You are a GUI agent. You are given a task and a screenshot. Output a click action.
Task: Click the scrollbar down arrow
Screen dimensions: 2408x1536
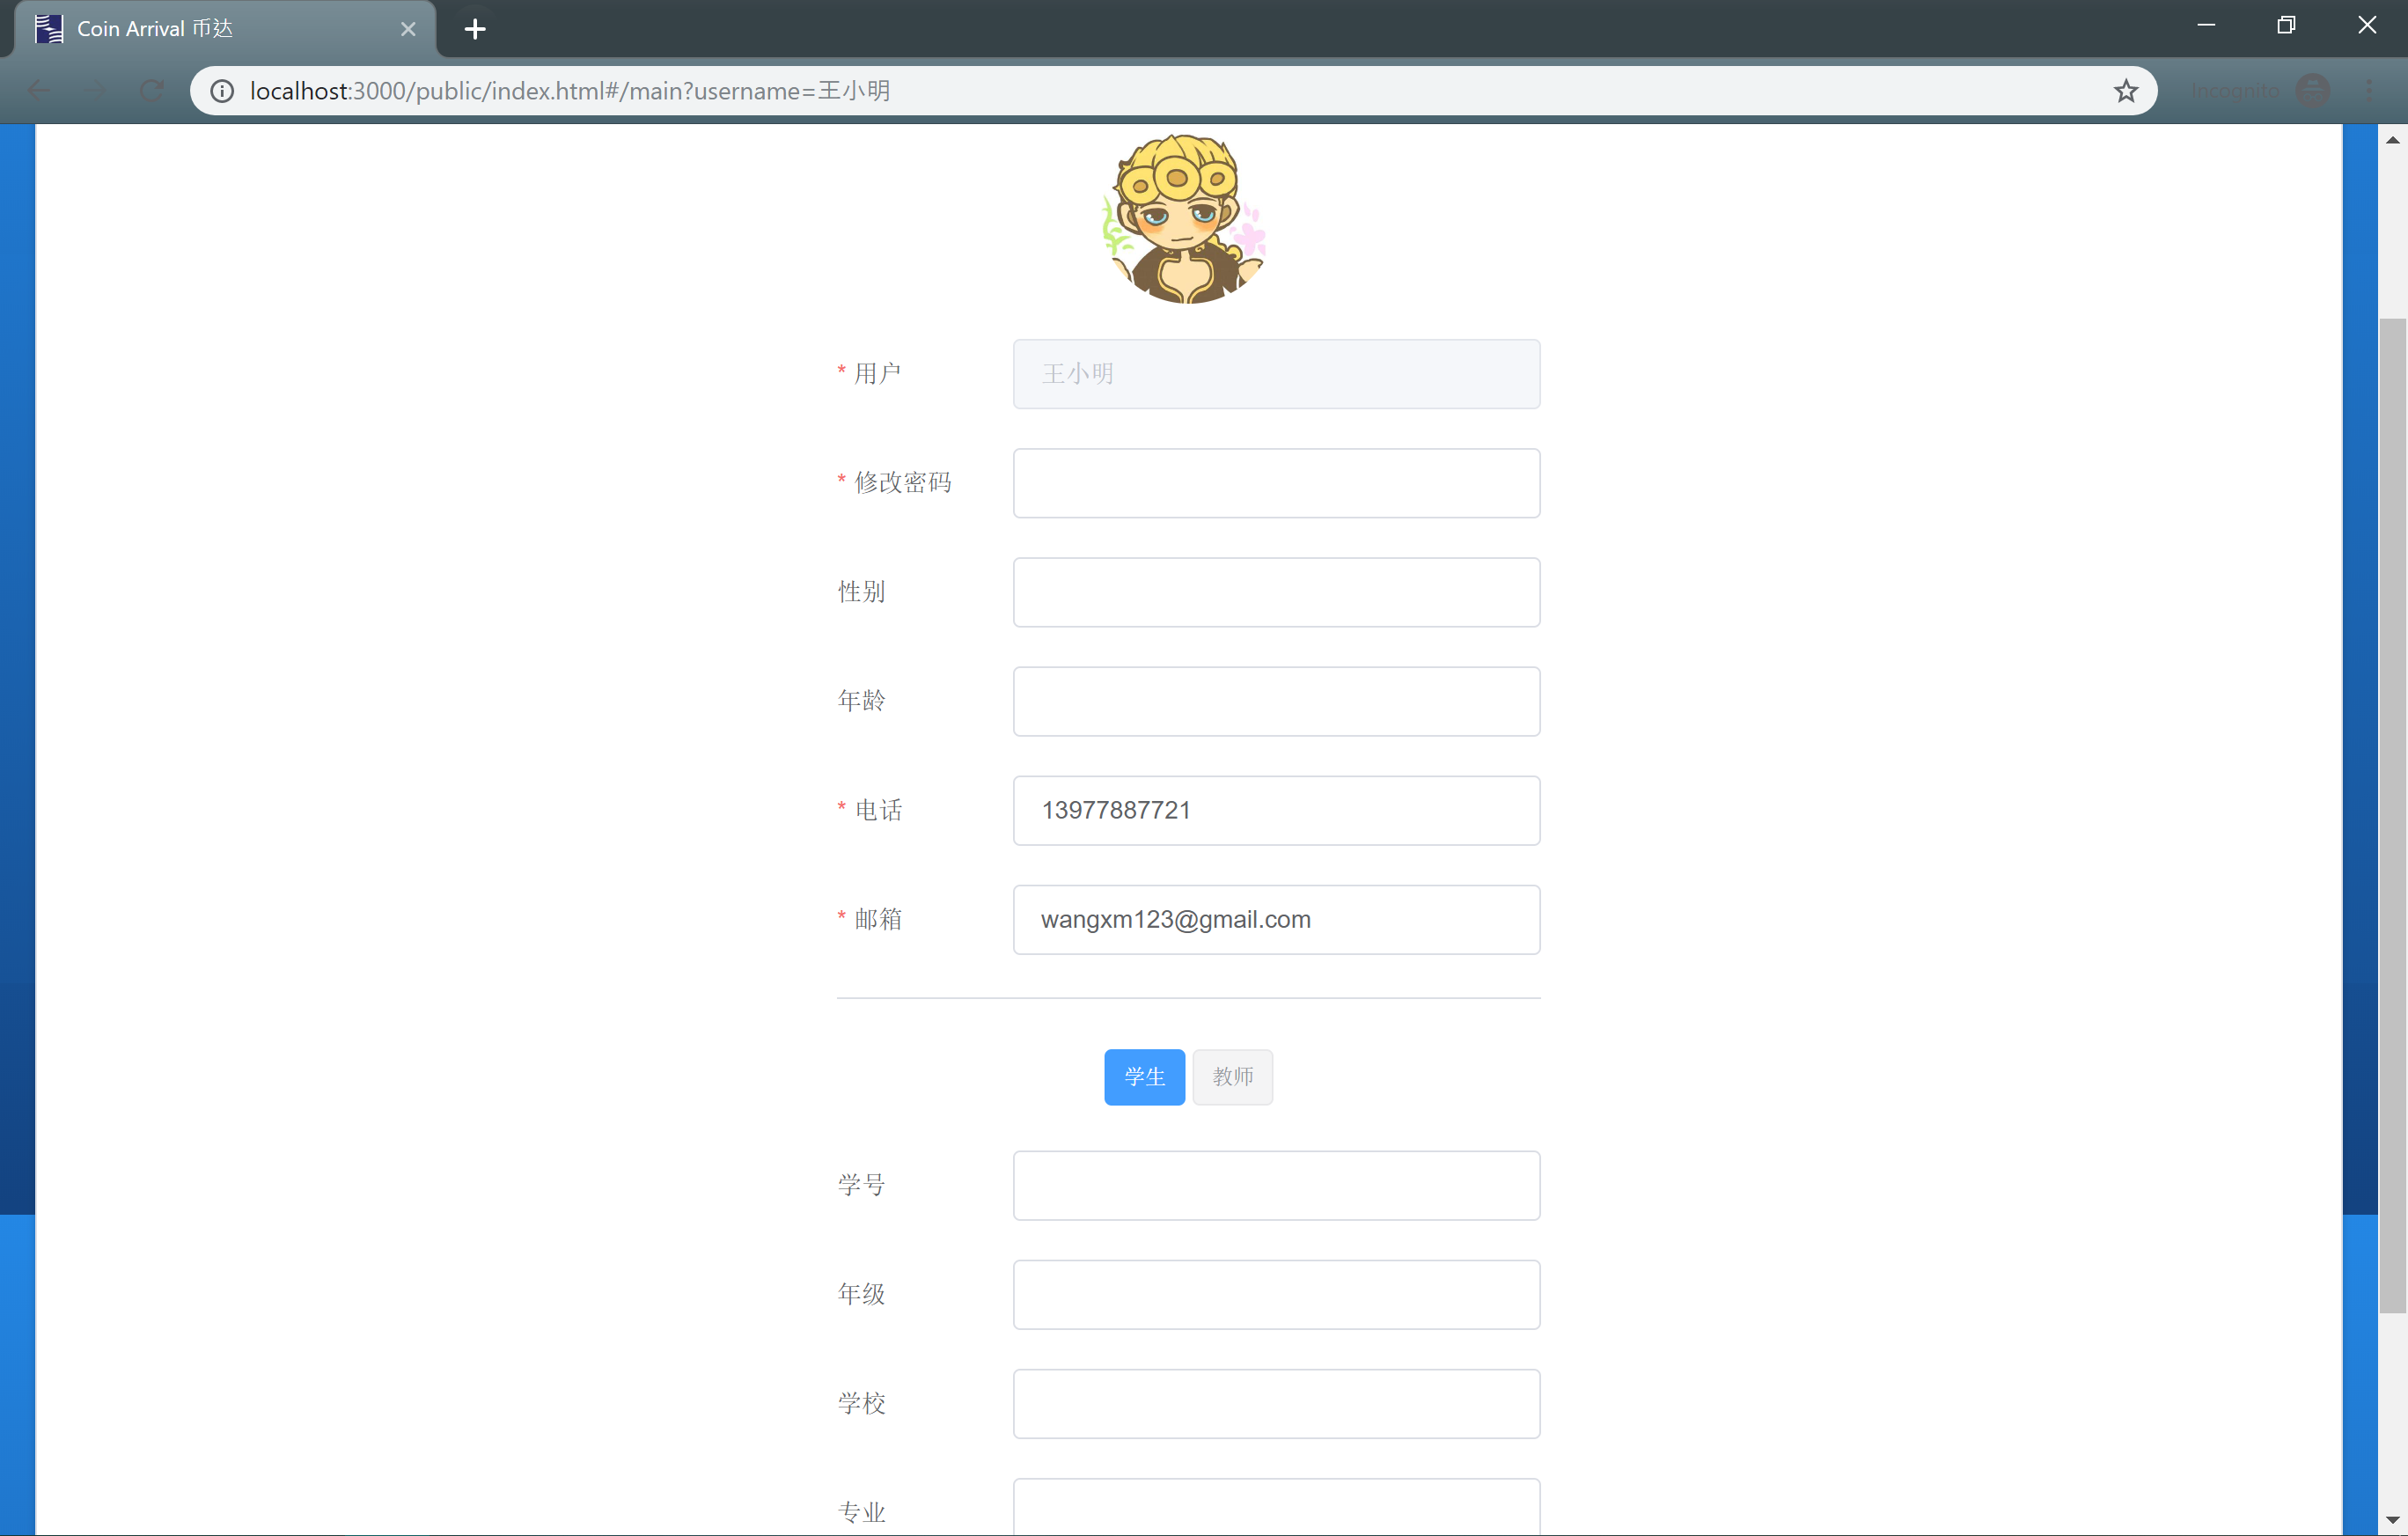click(2392, 1521)
